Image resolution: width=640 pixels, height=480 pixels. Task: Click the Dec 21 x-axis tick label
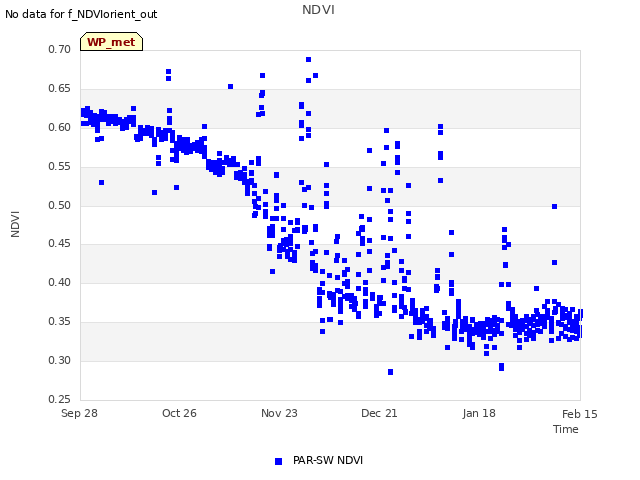point(379,413)
